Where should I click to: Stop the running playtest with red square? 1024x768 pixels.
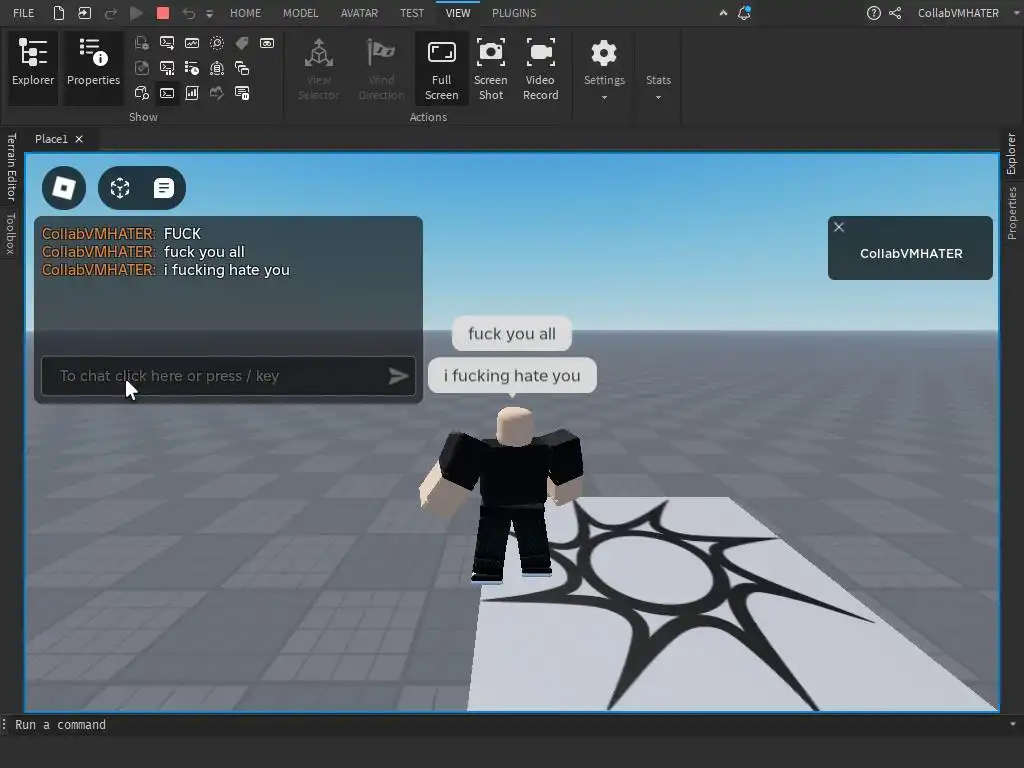click(x=163, y=12)
